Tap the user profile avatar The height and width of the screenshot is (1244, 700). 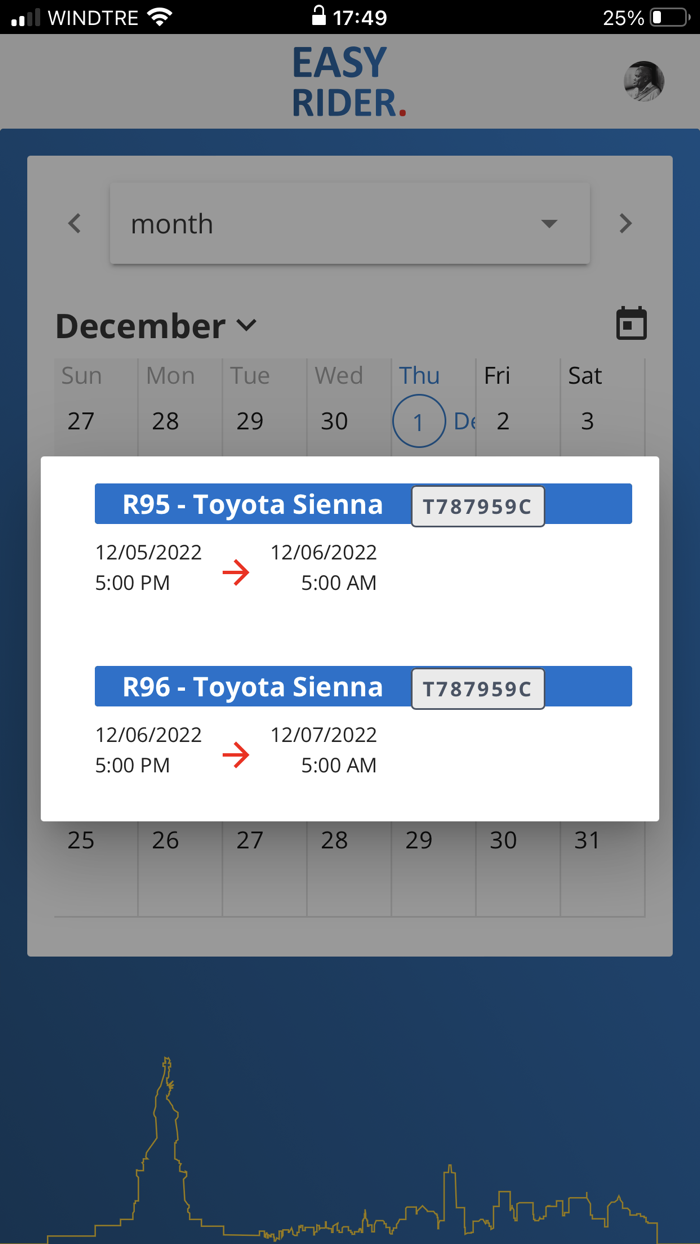(643, 82)
